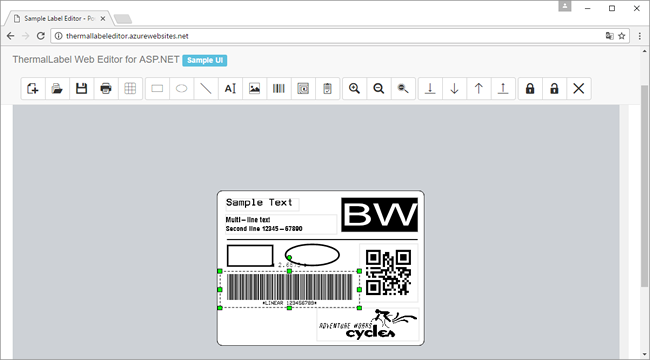
Task: Select the Rectangle shape tool
Action: [x=157, y=88]
